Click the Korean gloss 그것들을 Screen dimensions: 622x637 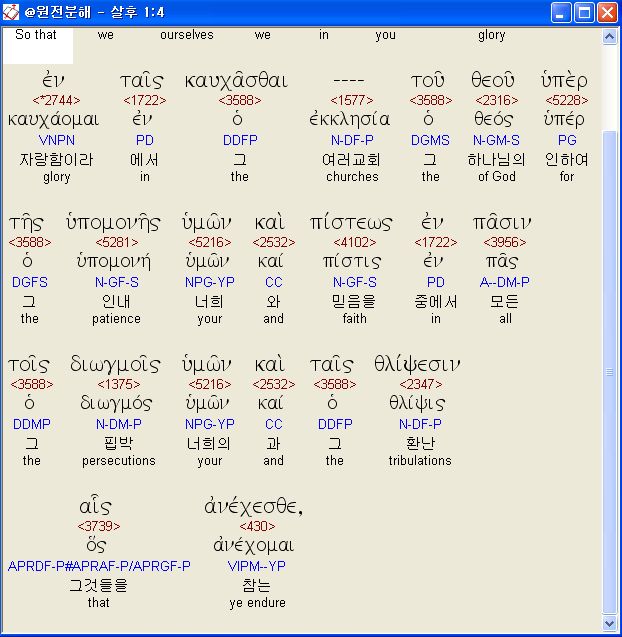coord(99,585)
